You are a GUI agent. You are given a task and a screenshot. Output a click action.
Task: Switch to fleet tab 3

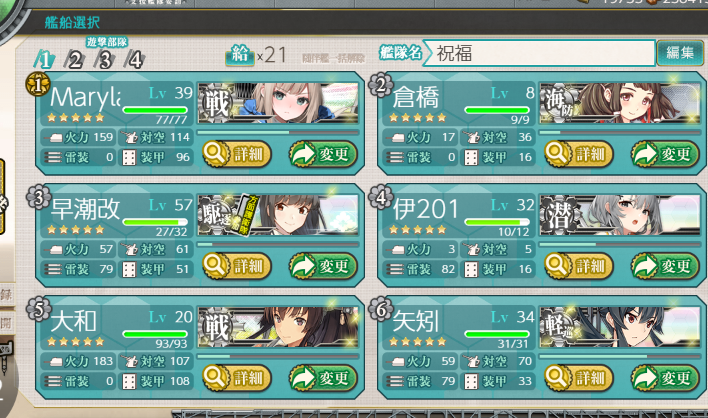(x=105, y=60)
